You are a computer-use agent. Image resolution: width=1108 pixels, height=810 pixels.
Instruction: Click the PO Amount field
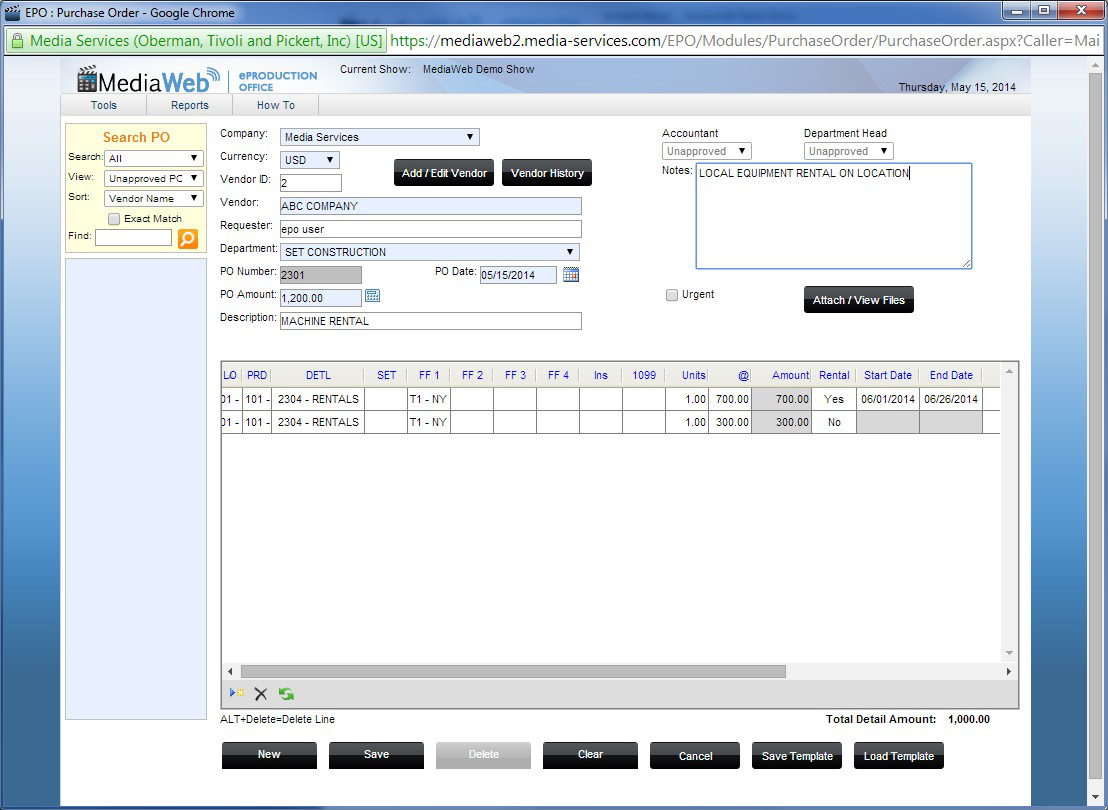321,298
